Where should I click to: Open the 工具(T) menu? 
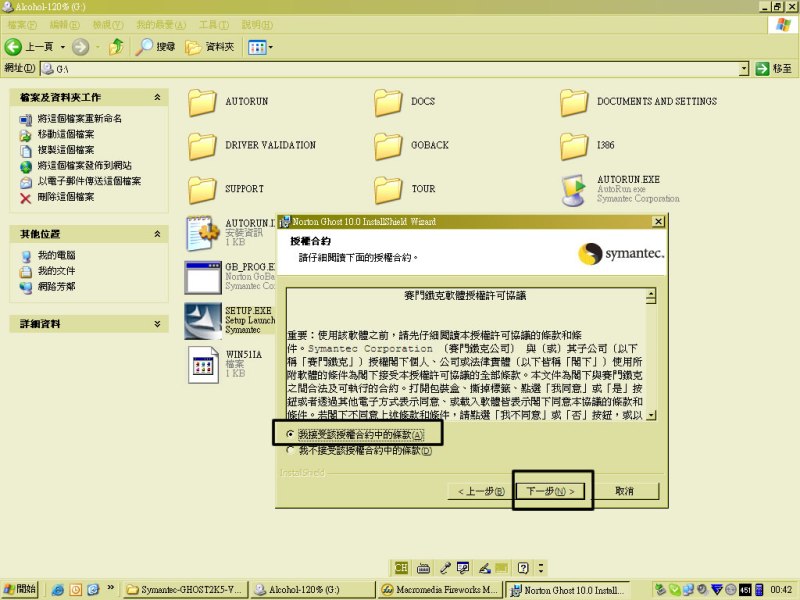pyautogui.click(x=214, y=24)
